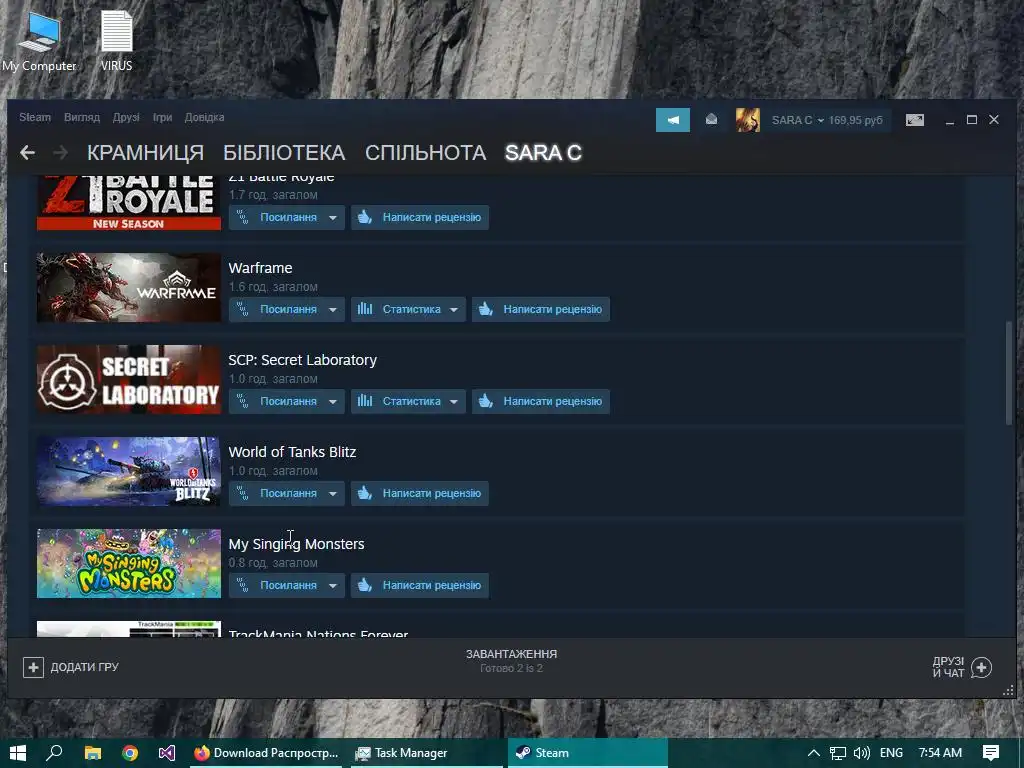Open taskbar search magnifier
Screen dimensions: 1024x768
point(55,753)
